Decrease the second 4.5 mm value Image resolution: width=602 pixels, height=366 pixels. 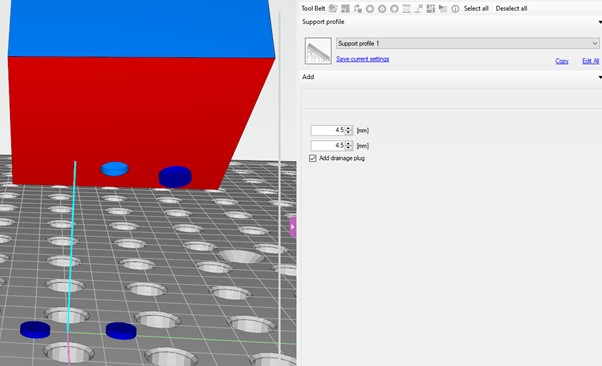[x=348, y=148]
